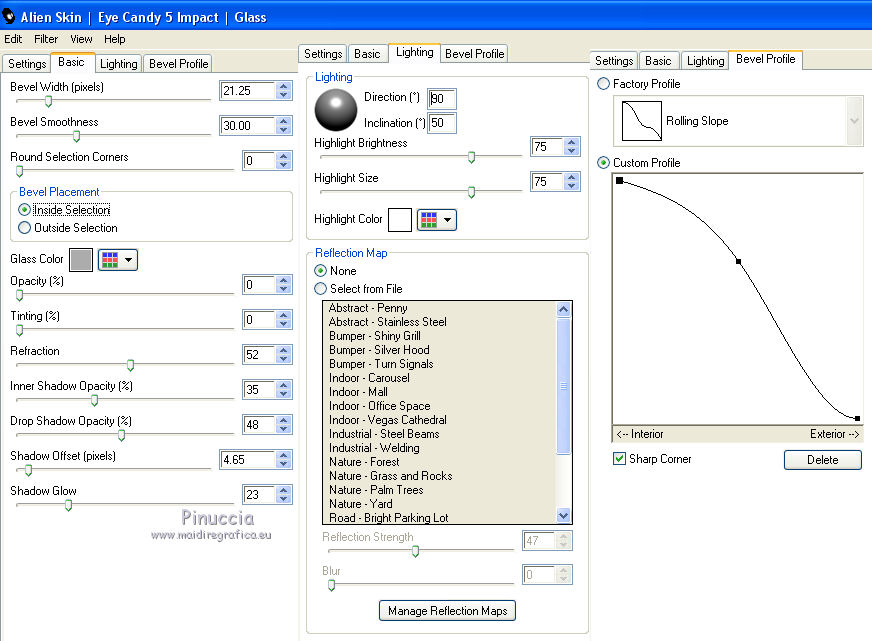This screenshot has width=872, height=641.
Task: Select 'Industrial - Welding' reflection map
Action: click(x=374, y=448)
